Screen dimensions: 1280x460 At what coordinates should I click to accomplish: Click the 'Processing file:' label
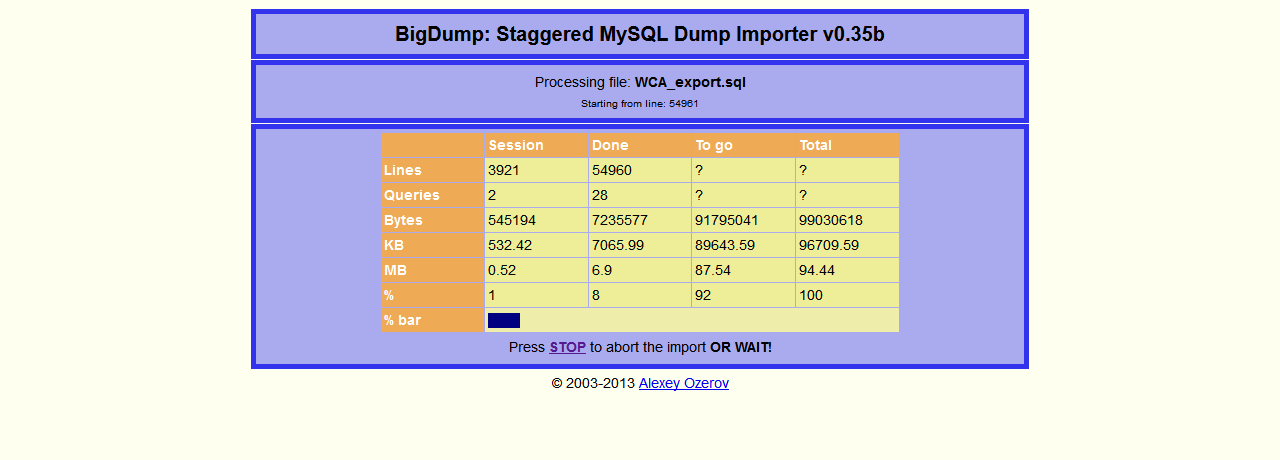point(583,82)
